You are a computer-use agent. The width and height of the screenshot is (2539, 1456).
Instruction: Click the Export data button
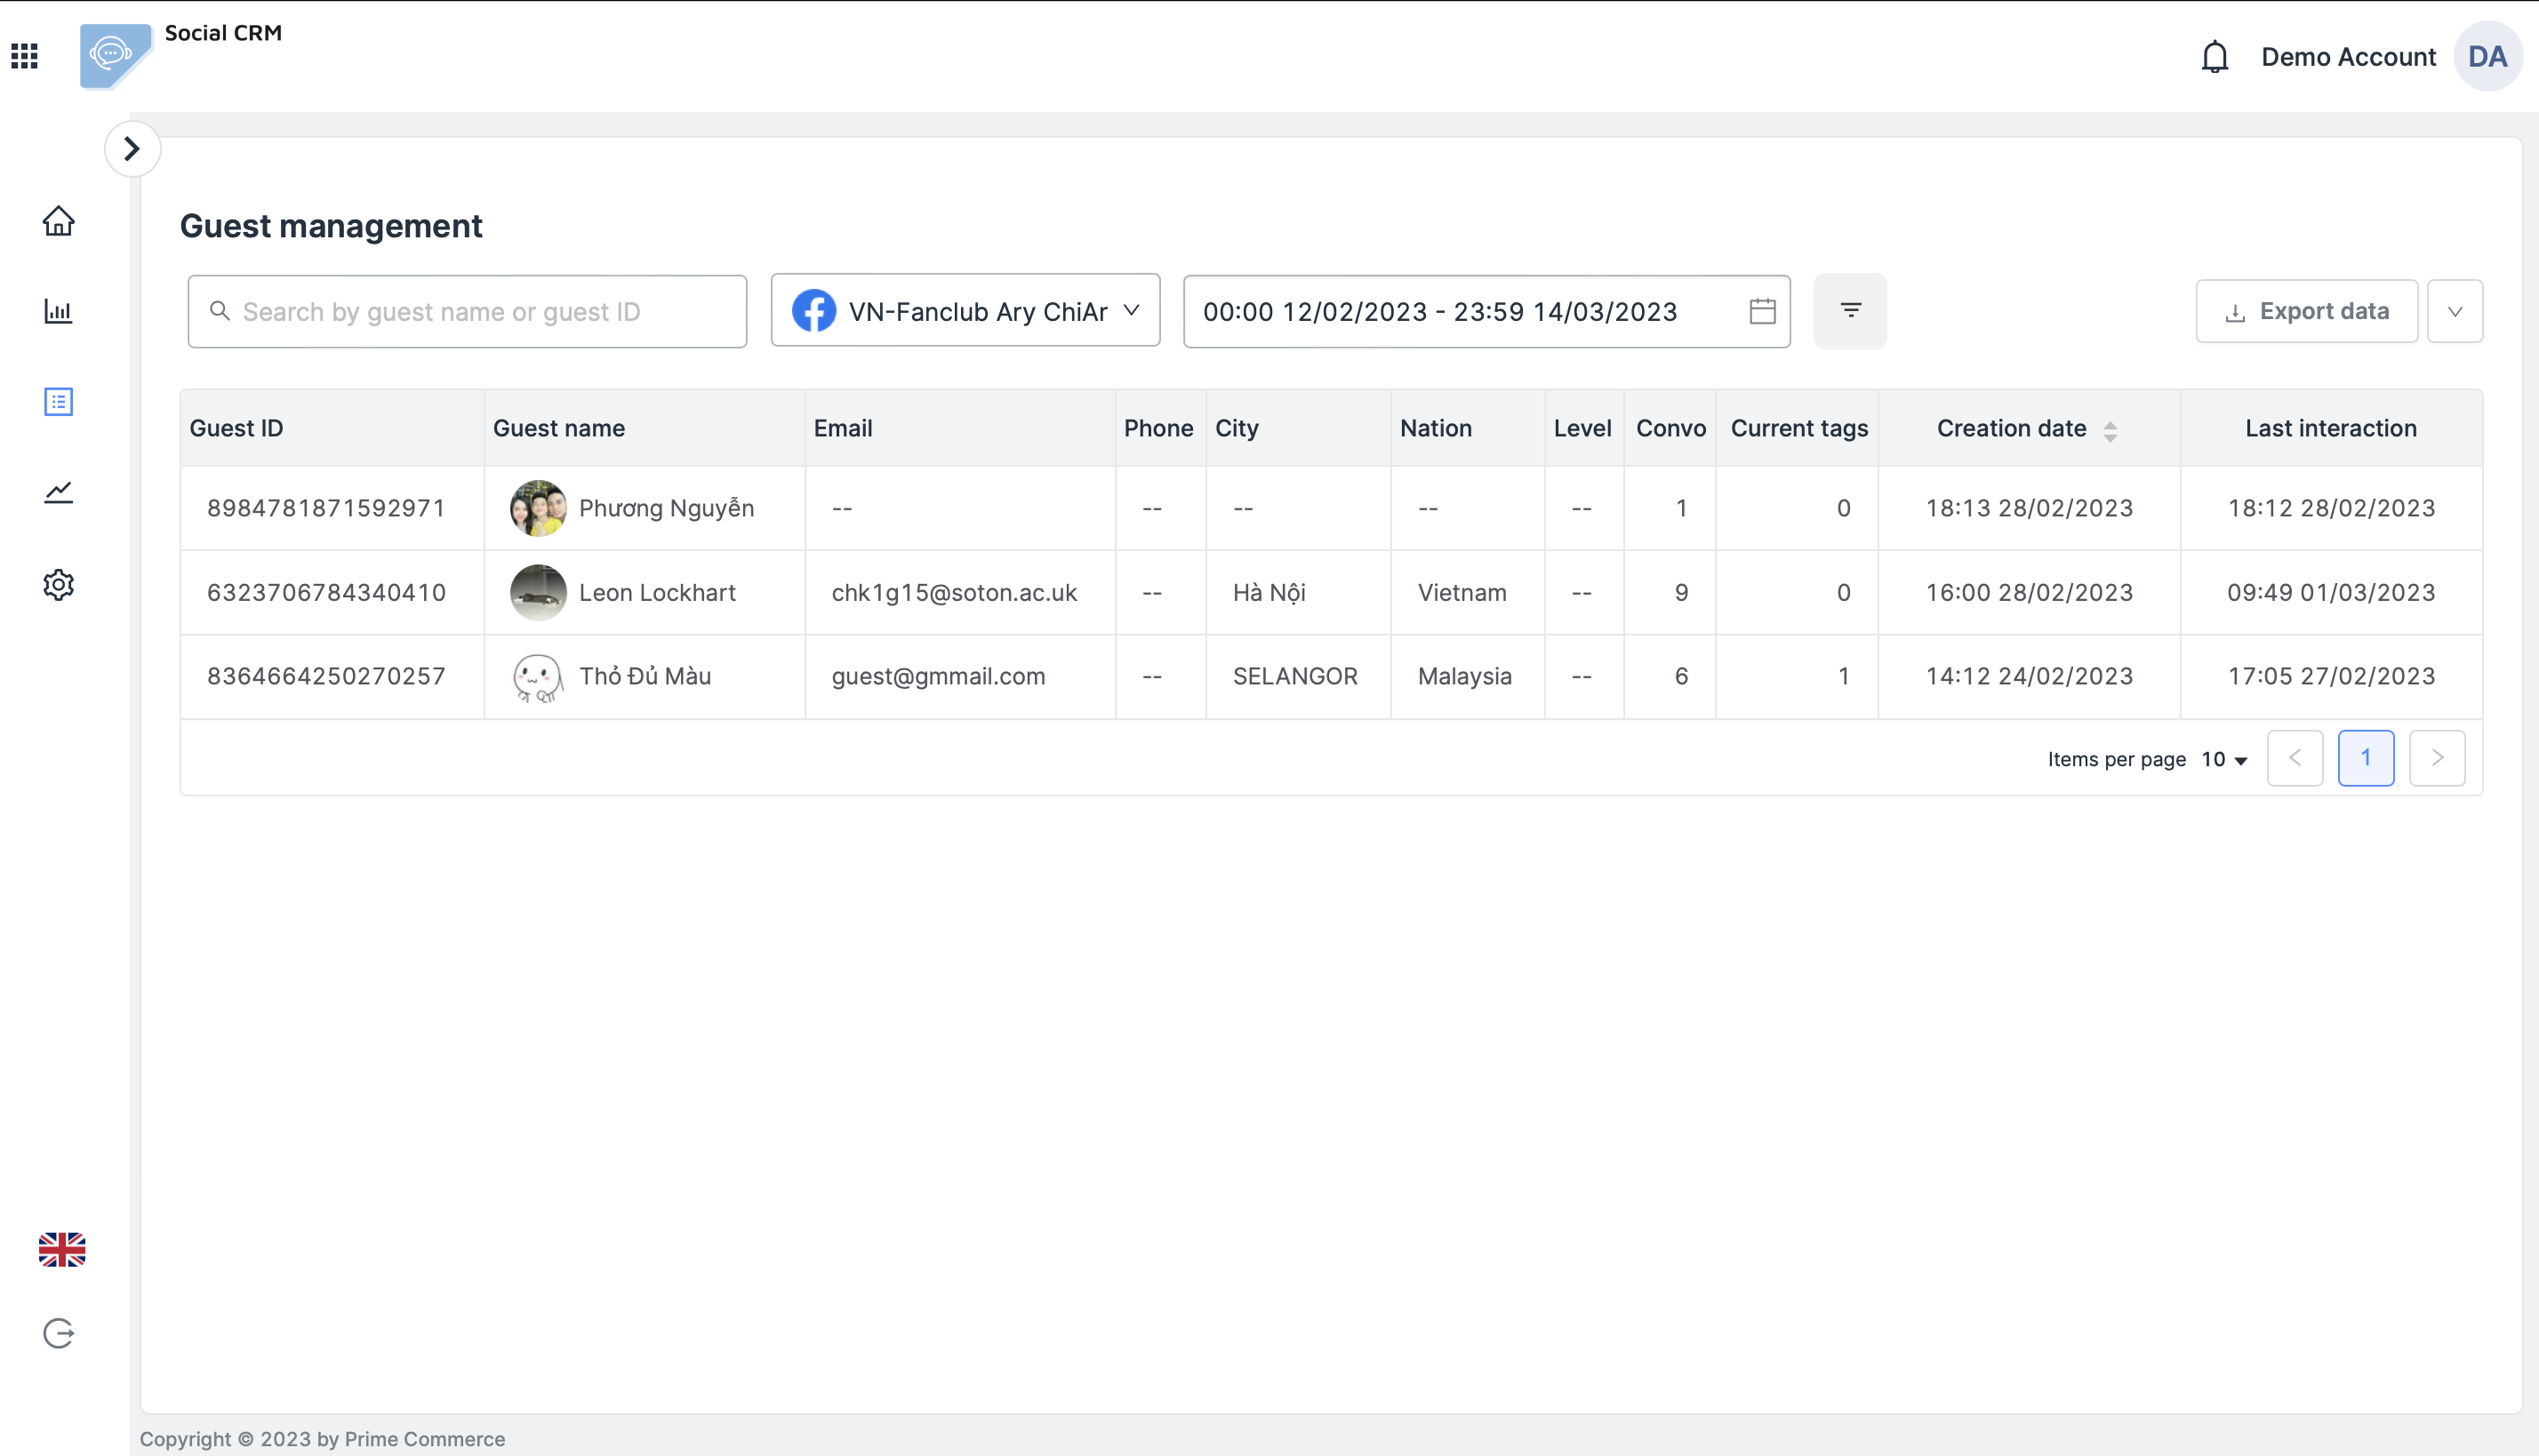2306,311
